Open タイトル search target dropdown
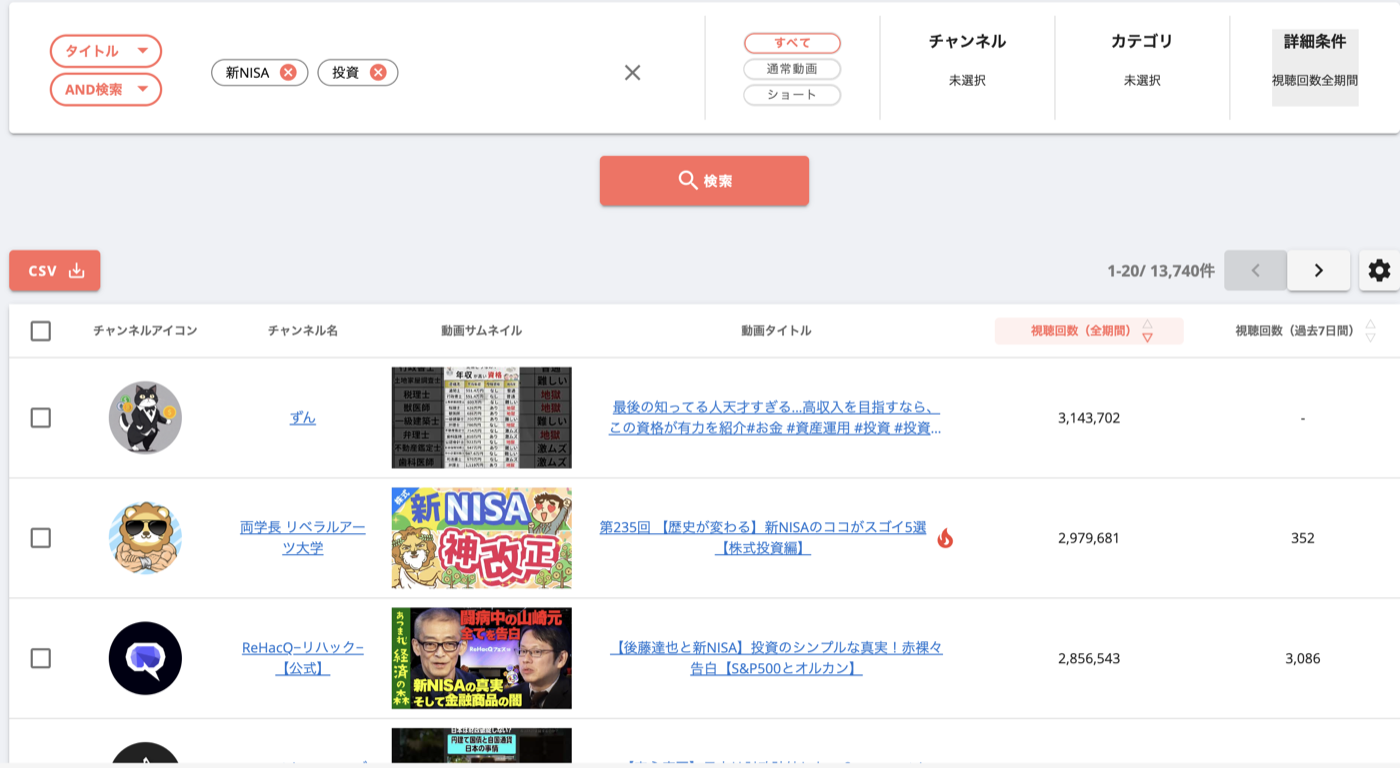1400x768 pixels. point(106,51)
